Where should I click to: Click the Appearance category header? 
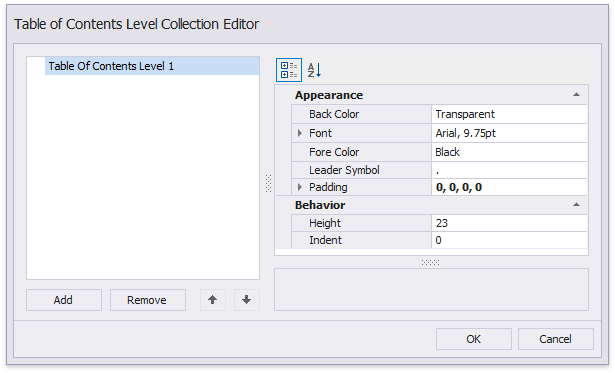click(431, 95)
